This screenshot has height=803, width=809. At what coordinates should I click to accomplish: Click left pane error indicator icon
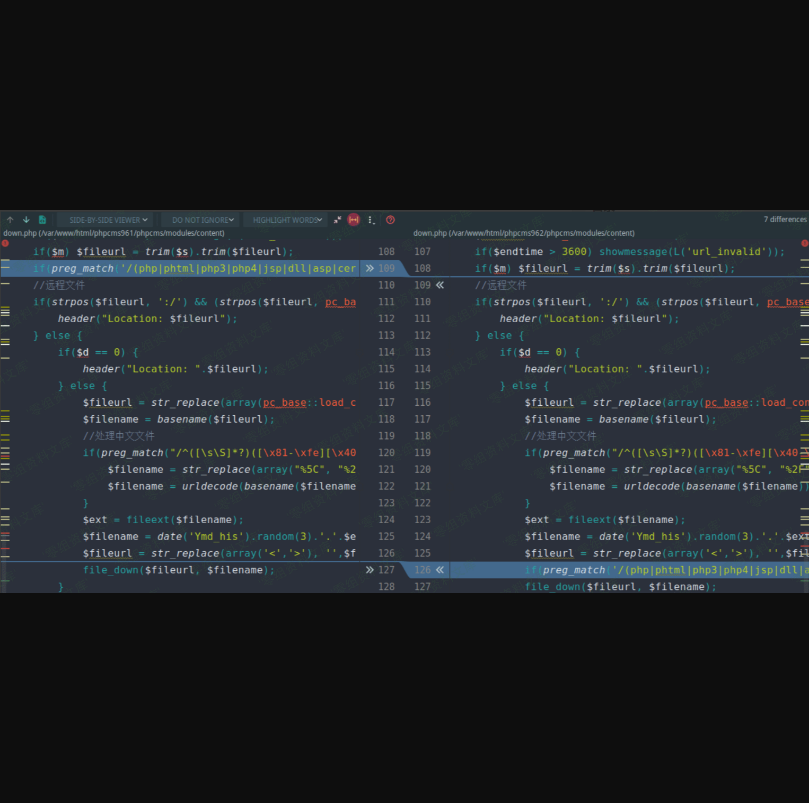[5, 243]
